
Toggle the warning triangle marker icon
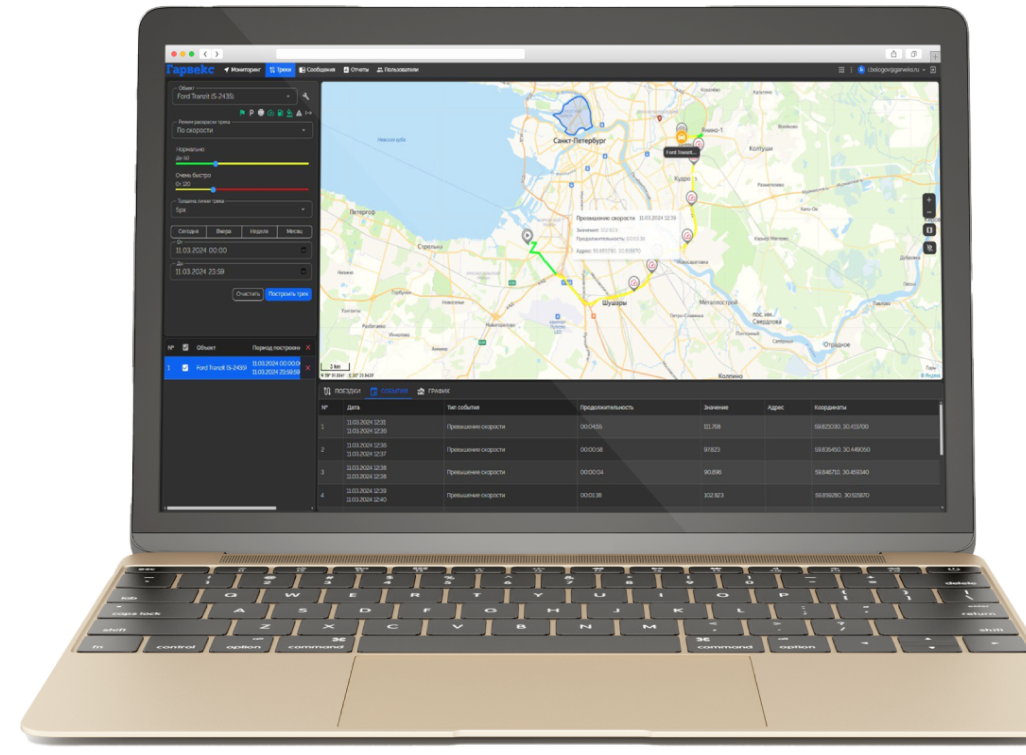tap(299, 113)
